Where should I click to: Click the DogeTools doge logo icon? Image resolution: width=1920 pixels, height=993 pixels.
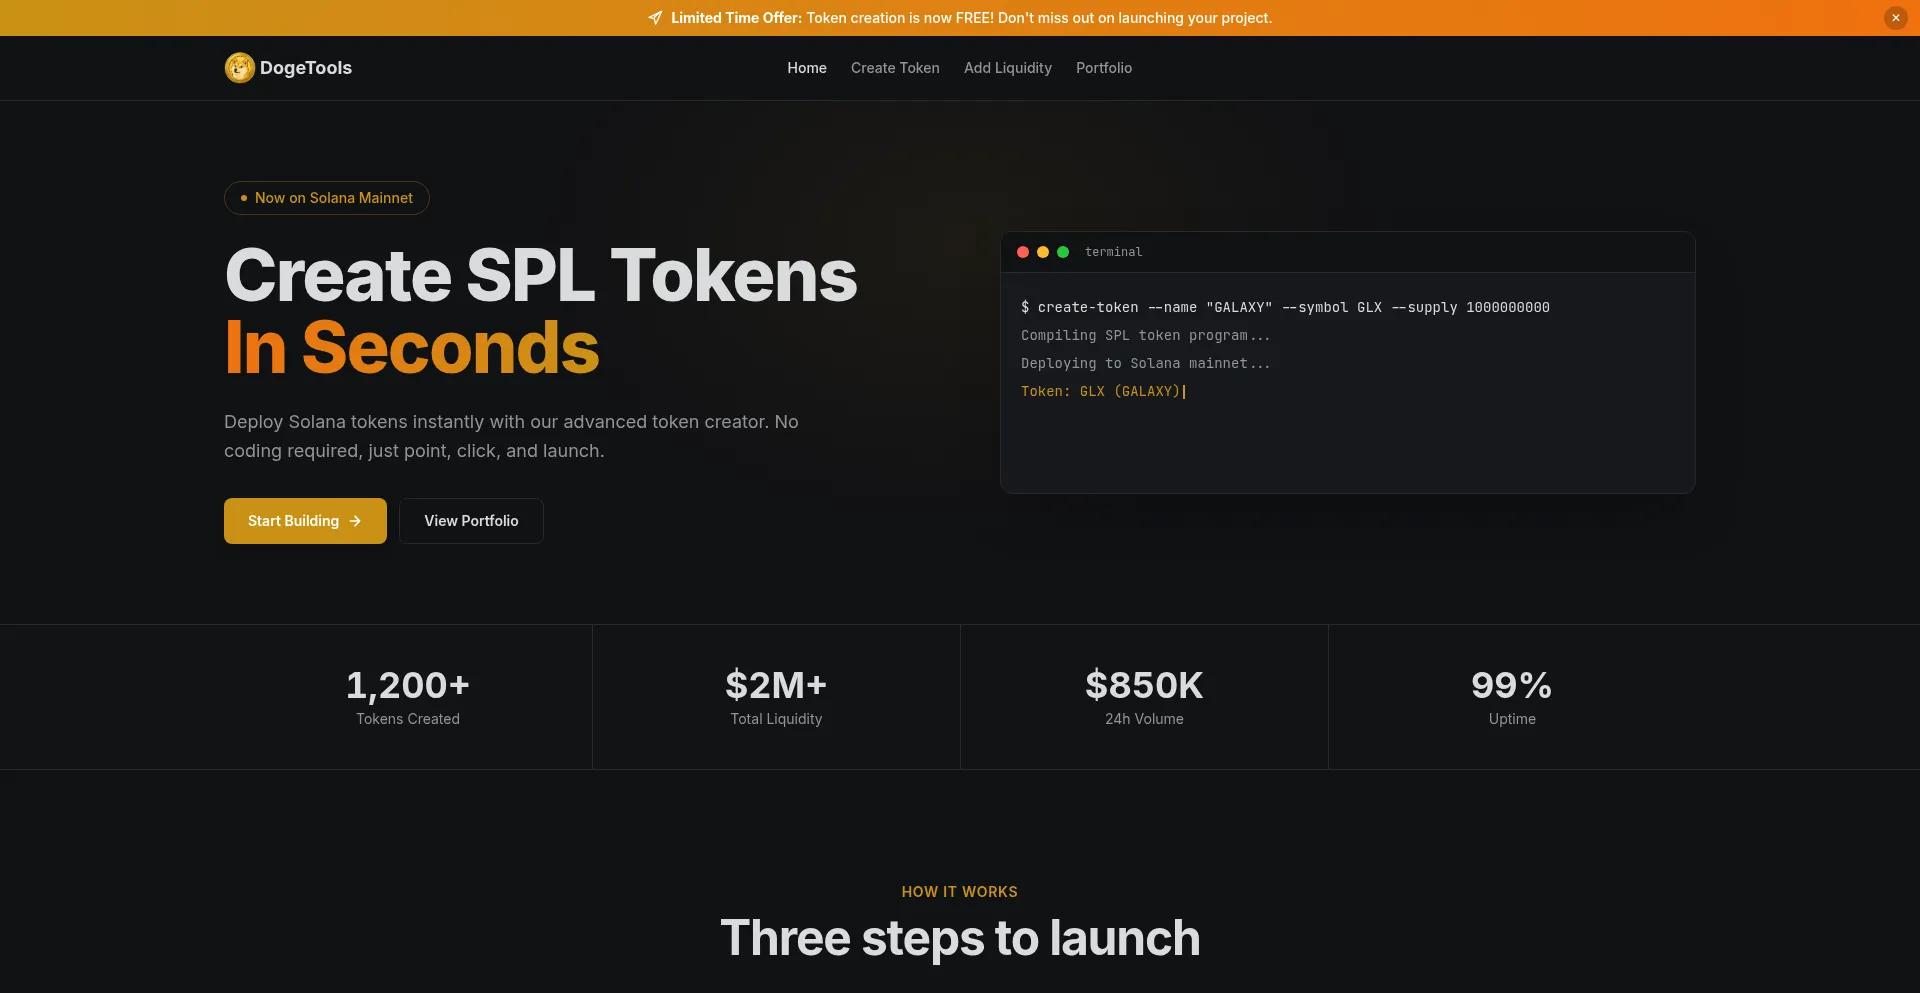240,68
